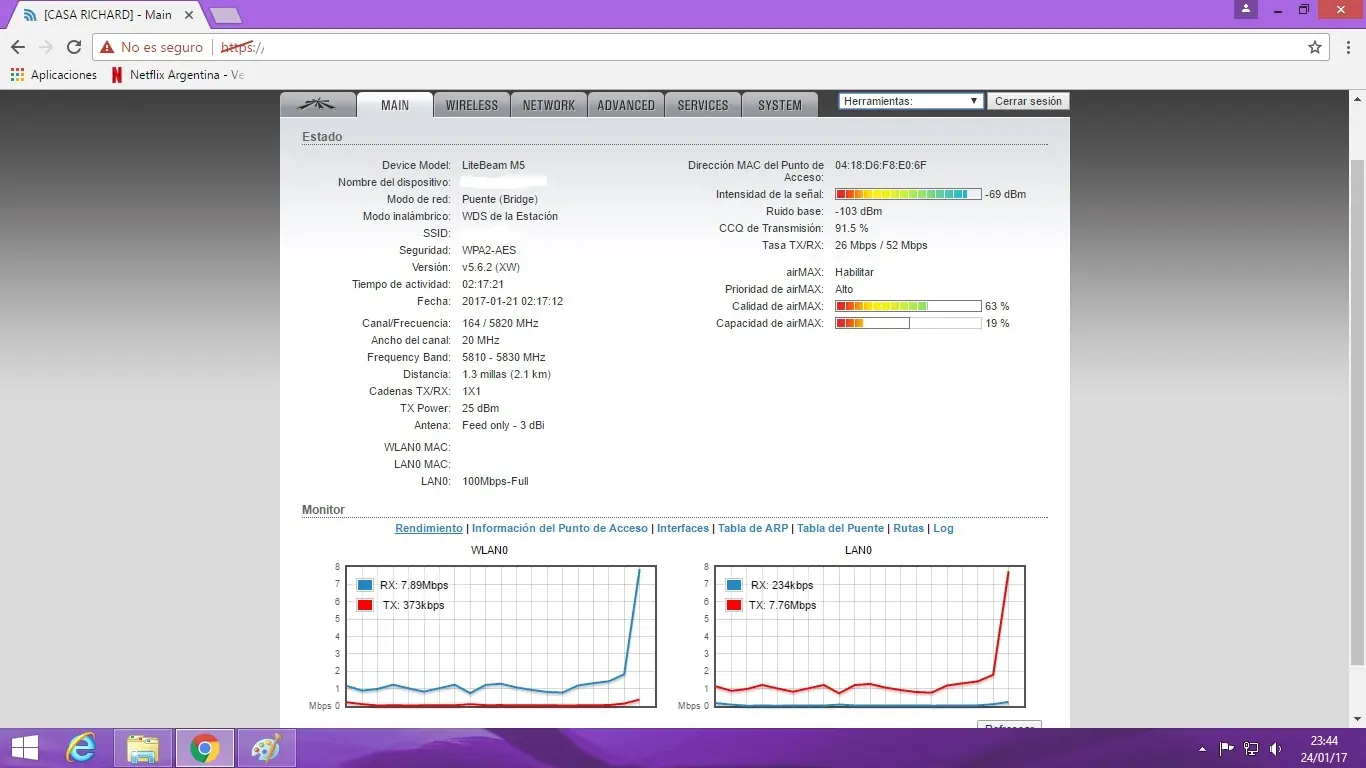This screenshot has height=768, width=1366.
Task: Click the 'WPA2-AES' security value
Action: tap(489, 250)
